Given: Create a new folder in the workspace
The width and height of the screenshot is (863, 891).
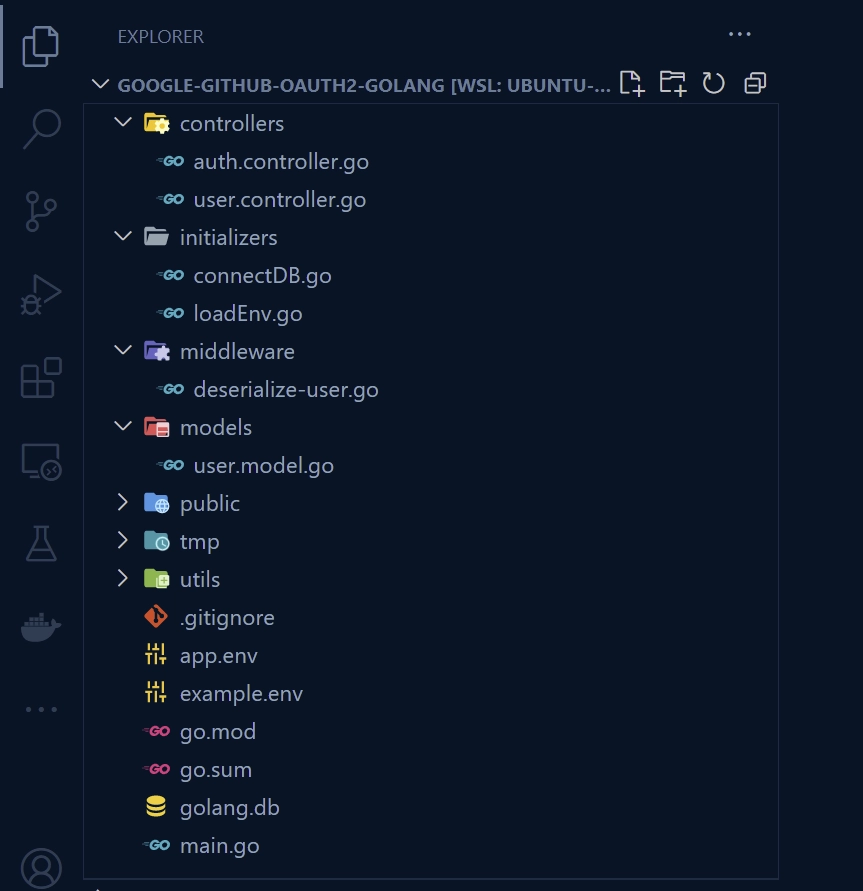Looking at the screenshot, I should point(673,84).
